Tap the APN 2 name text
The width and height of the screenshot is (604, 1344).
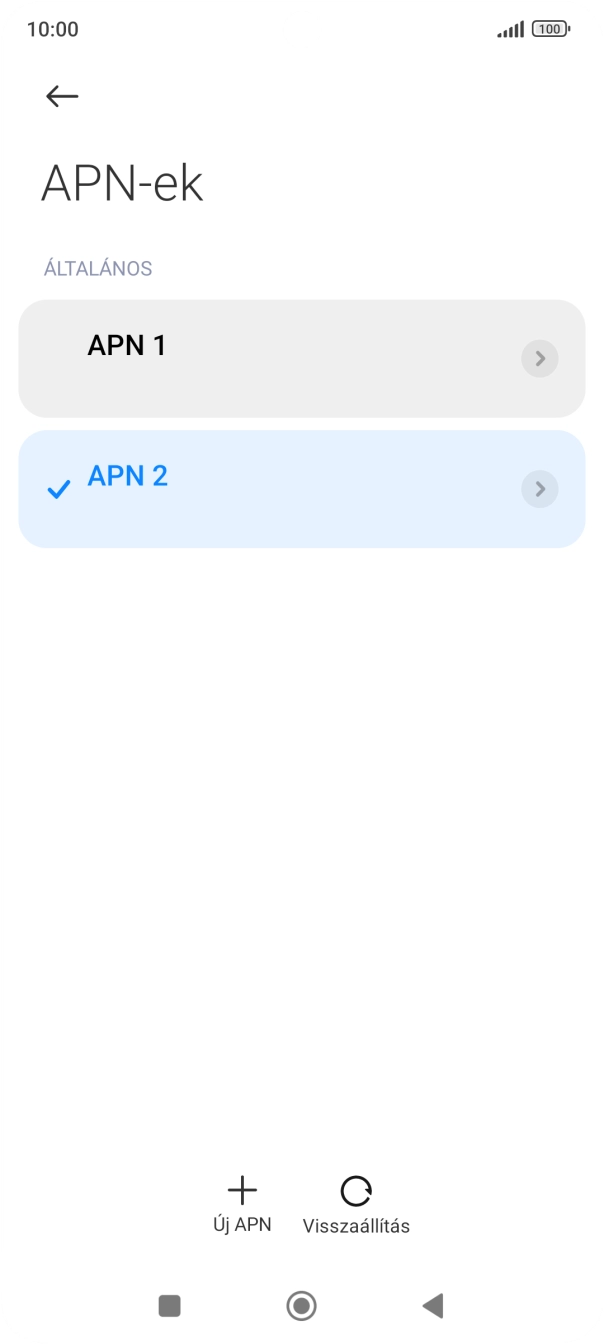pos(128,476)
